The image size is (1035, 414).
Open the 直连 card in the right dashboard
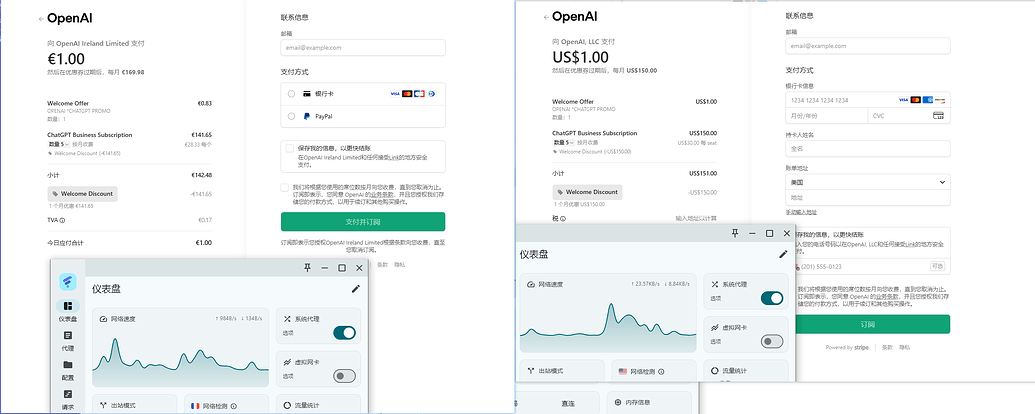[558, 401]
